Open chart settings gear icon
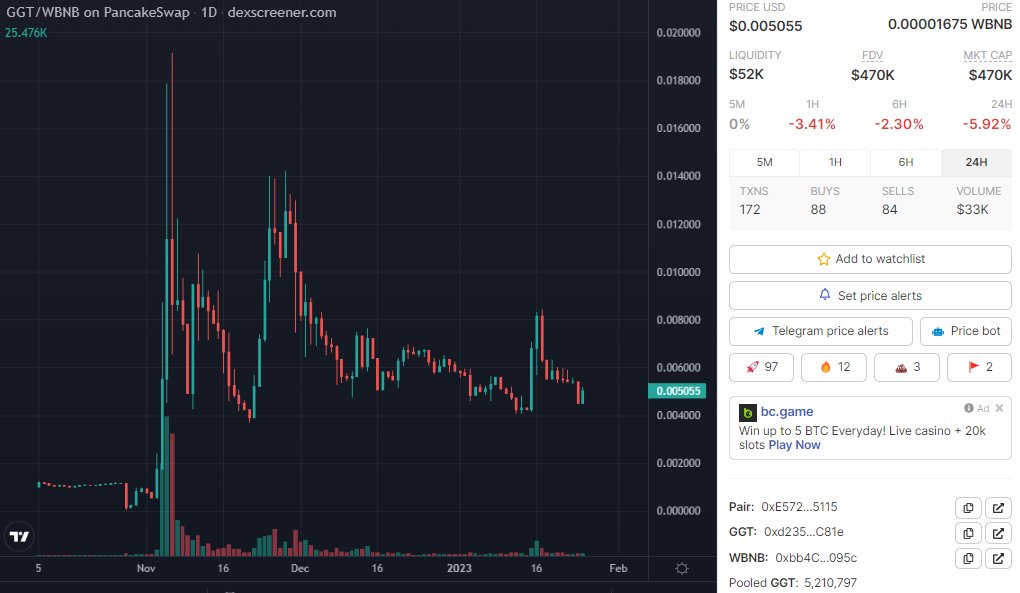The image size is (1020, 593). point(682,568)
